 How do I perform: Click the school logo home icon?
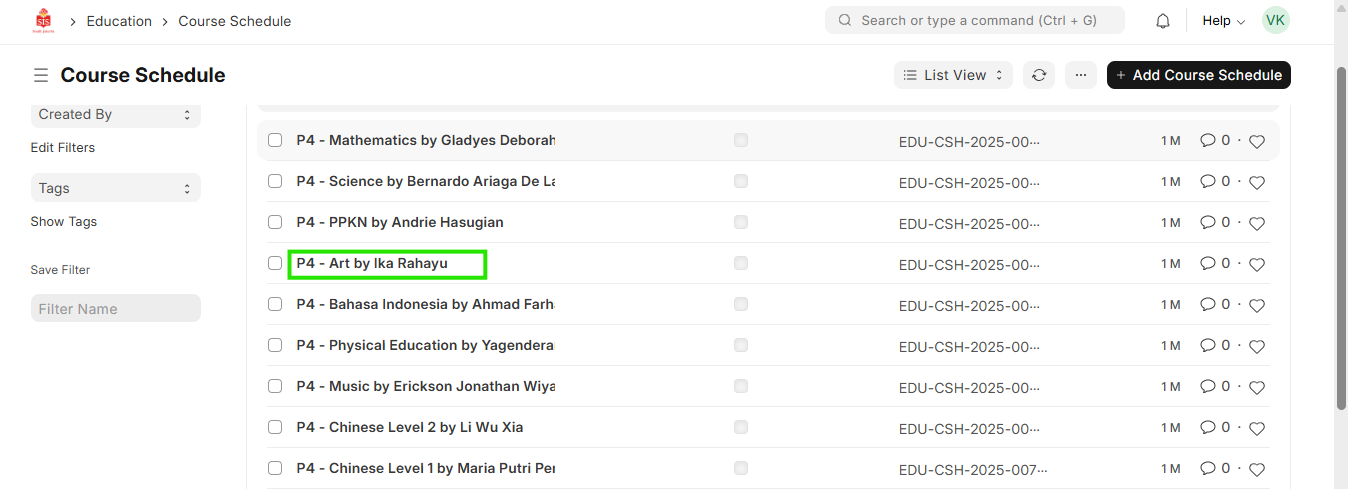[43, 21]
